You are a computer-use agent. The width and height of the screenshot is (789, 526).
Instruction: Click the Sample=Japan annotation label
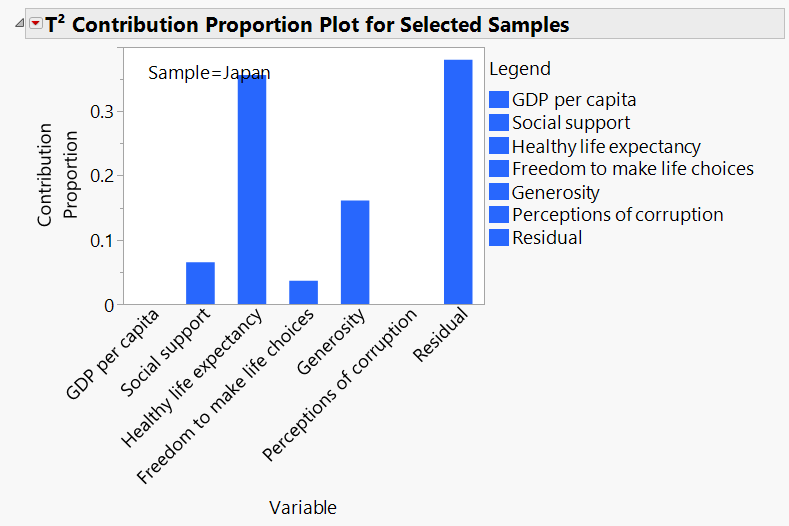(209, 73)
